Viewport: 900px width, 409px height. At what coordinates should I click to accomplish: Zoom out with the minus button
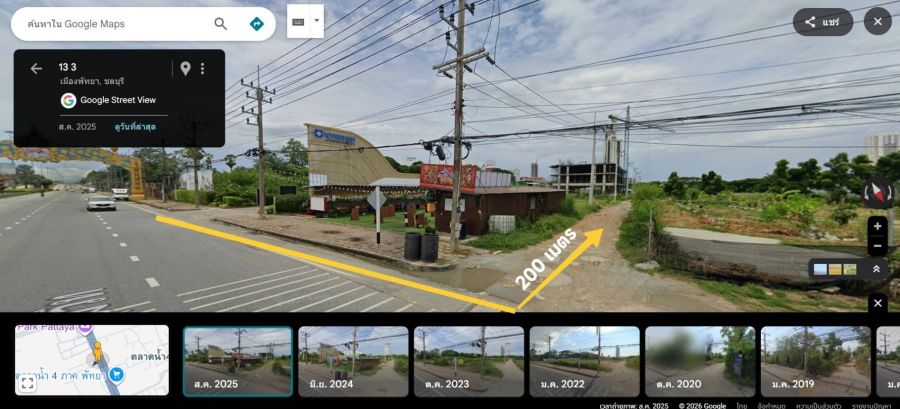(x=877, y=246)
